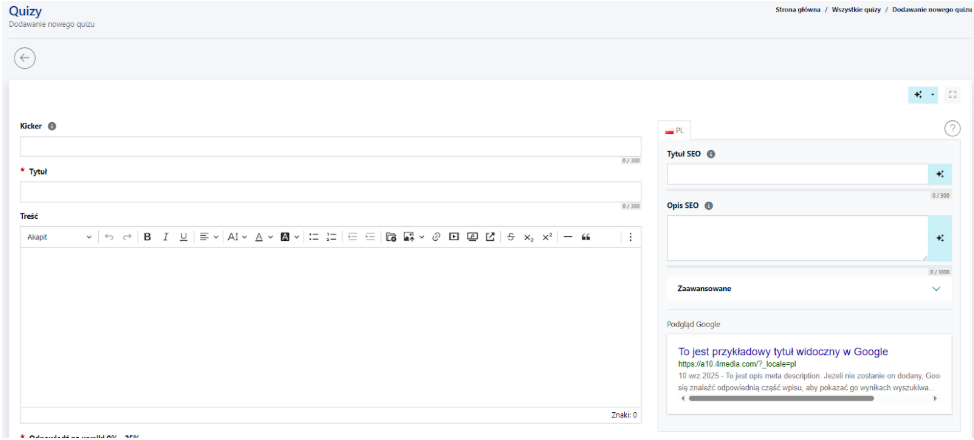Screen dimensions: 974x440
Task: Enter fullscreen mode for the form
Action: 952,95
